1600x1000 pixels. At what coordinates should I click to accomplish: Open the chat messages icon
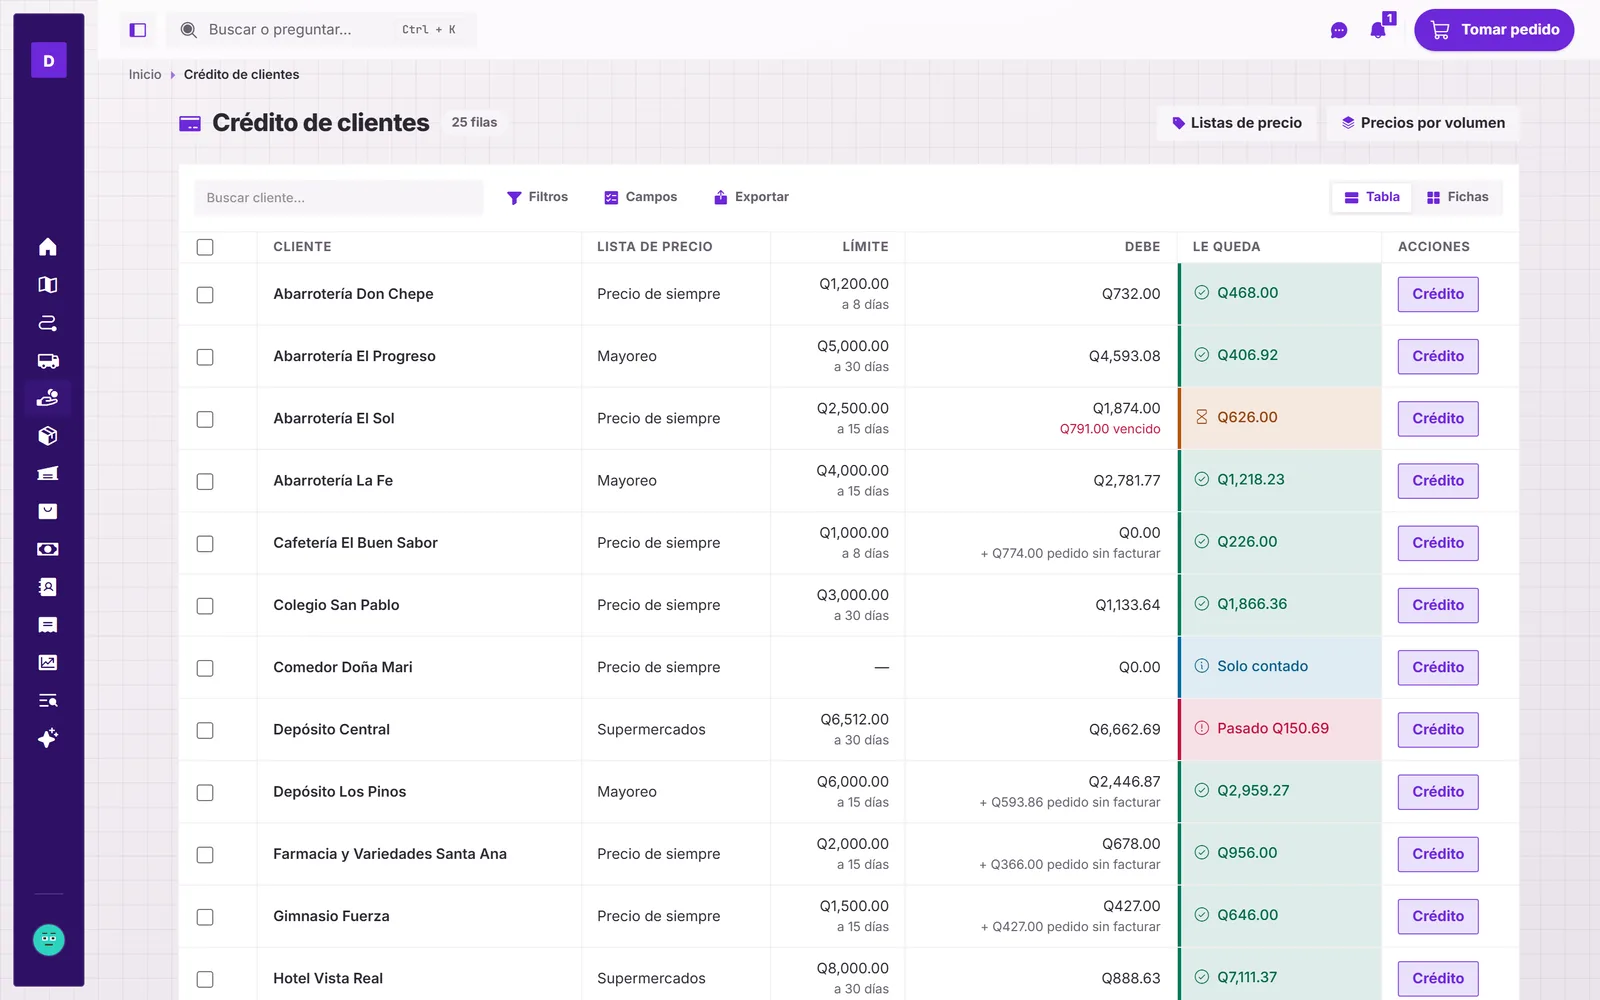[x=1339, y=30]
